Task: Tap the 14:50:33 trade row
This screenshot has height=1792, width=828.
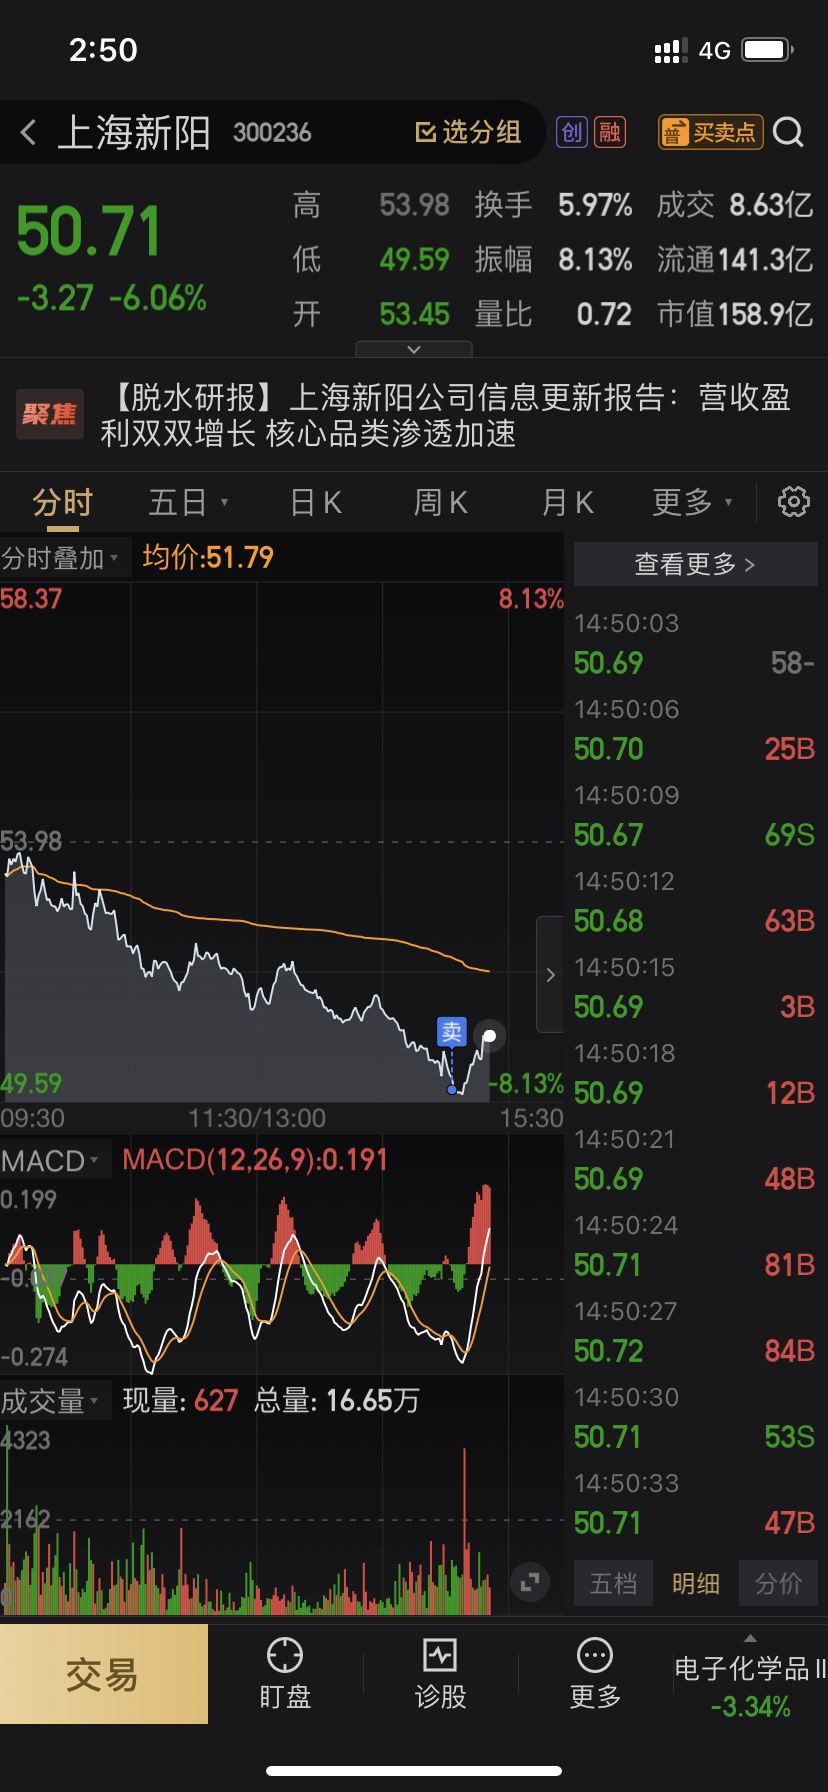Action: pyautogui.click(x=695, y=1504)
